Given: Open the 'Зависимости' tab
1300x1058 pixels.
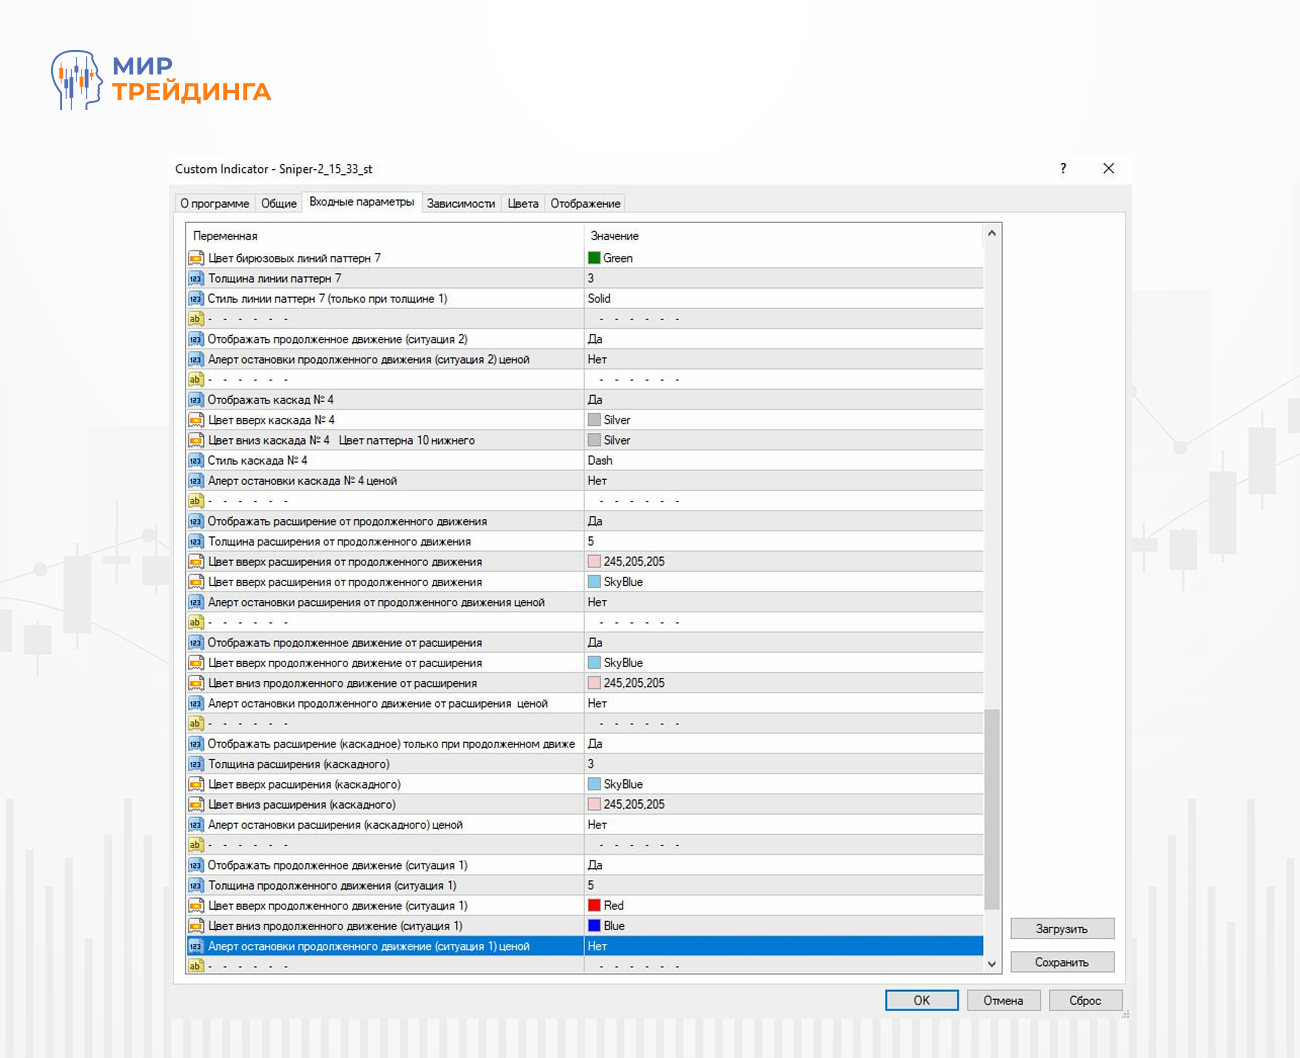Looking at the screenshot, I should pos(460,203).
